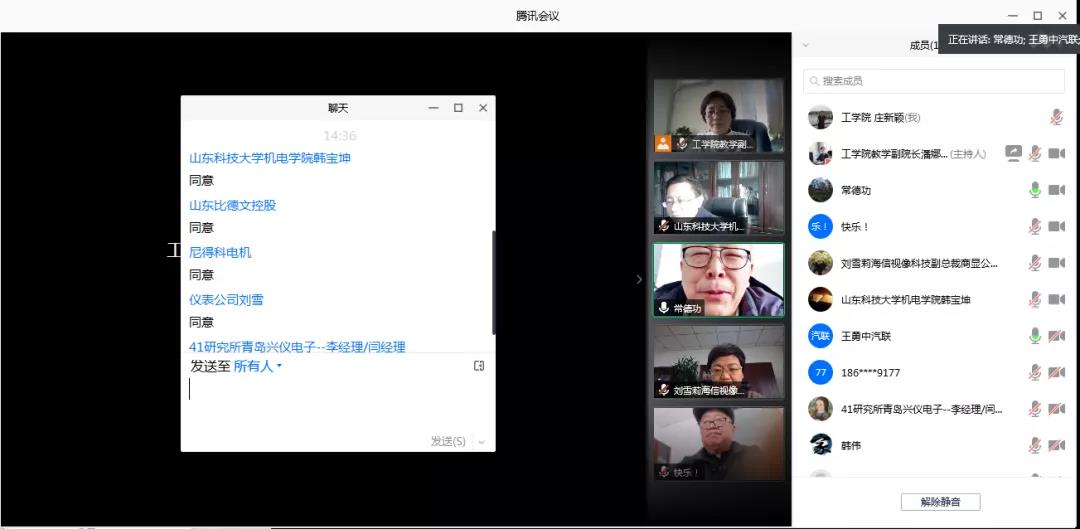
Task: Open the send options arrow next to 发送(S)
Action: 481,442
